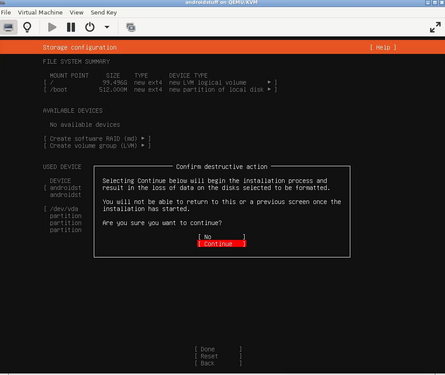Open the manage snapshots icon
The image size is (445, 375).
point(131,27)
